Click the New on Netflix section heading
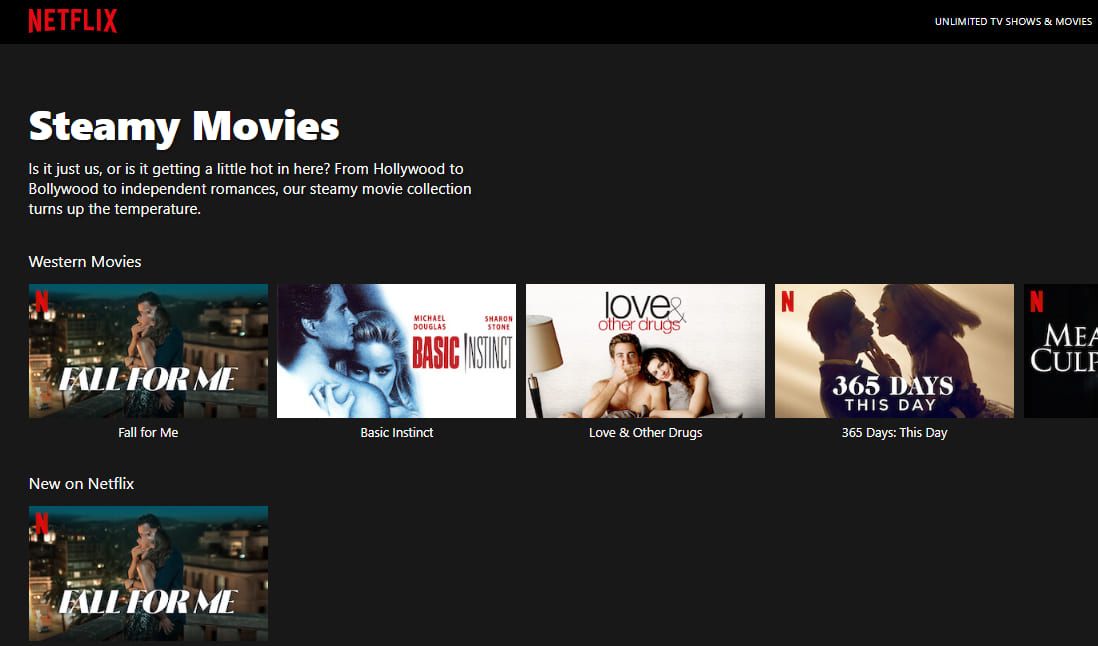The width and height of the screenshot is (1098, 646). pyautogui.click(x=81, y=483)
